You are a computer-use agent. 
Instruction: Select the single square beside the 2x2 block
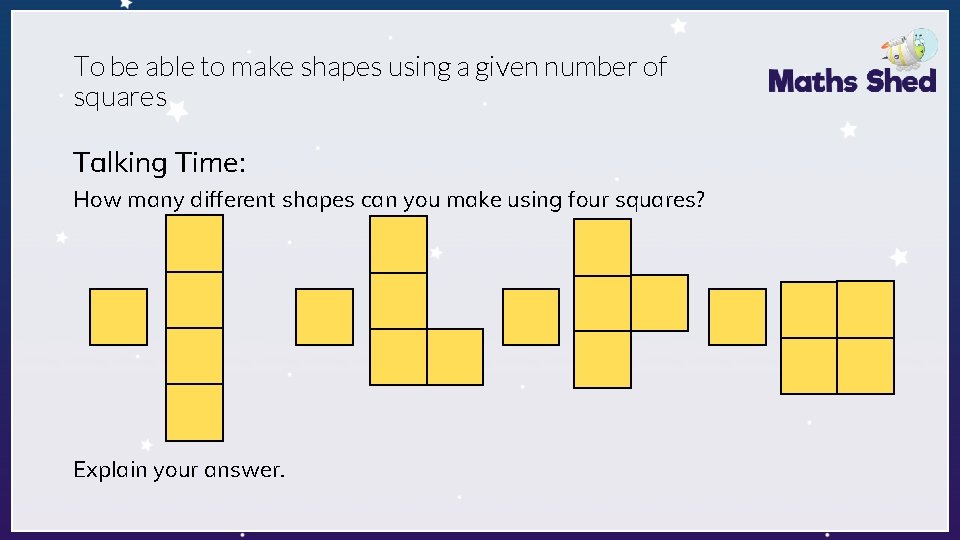tap(737, 317)
